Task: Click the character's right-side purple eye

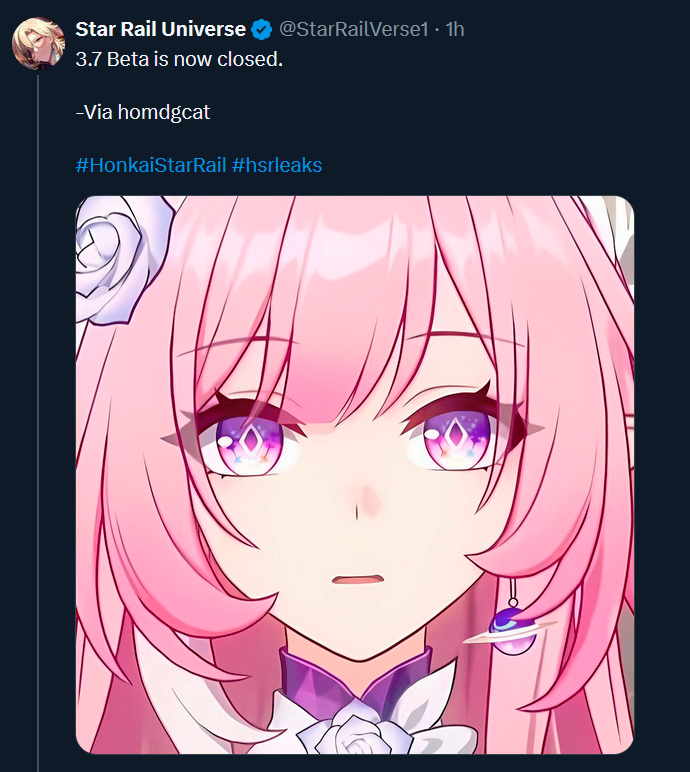Action: [458, 440]
